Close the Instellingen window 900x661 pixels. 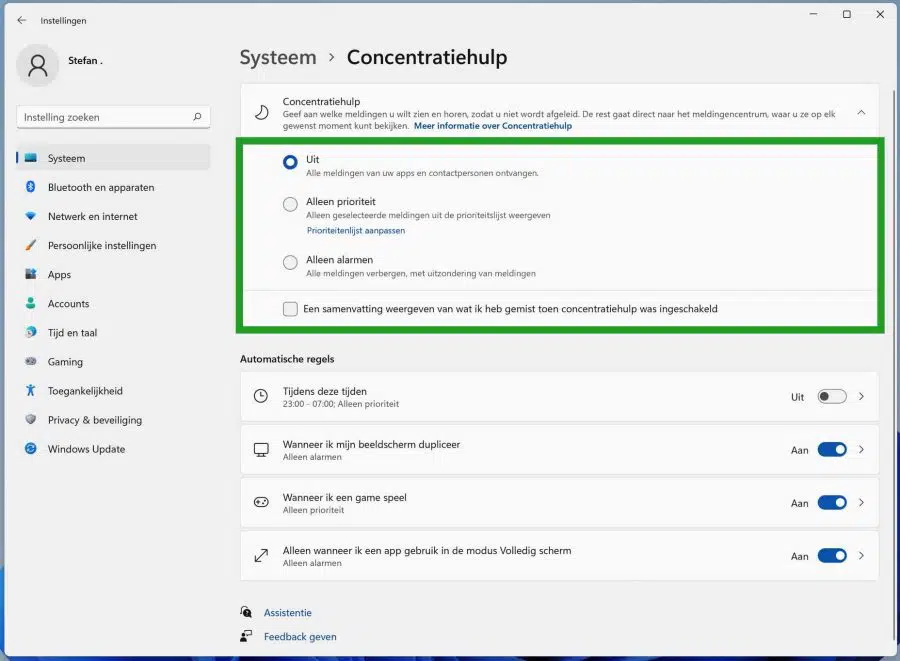880,14
